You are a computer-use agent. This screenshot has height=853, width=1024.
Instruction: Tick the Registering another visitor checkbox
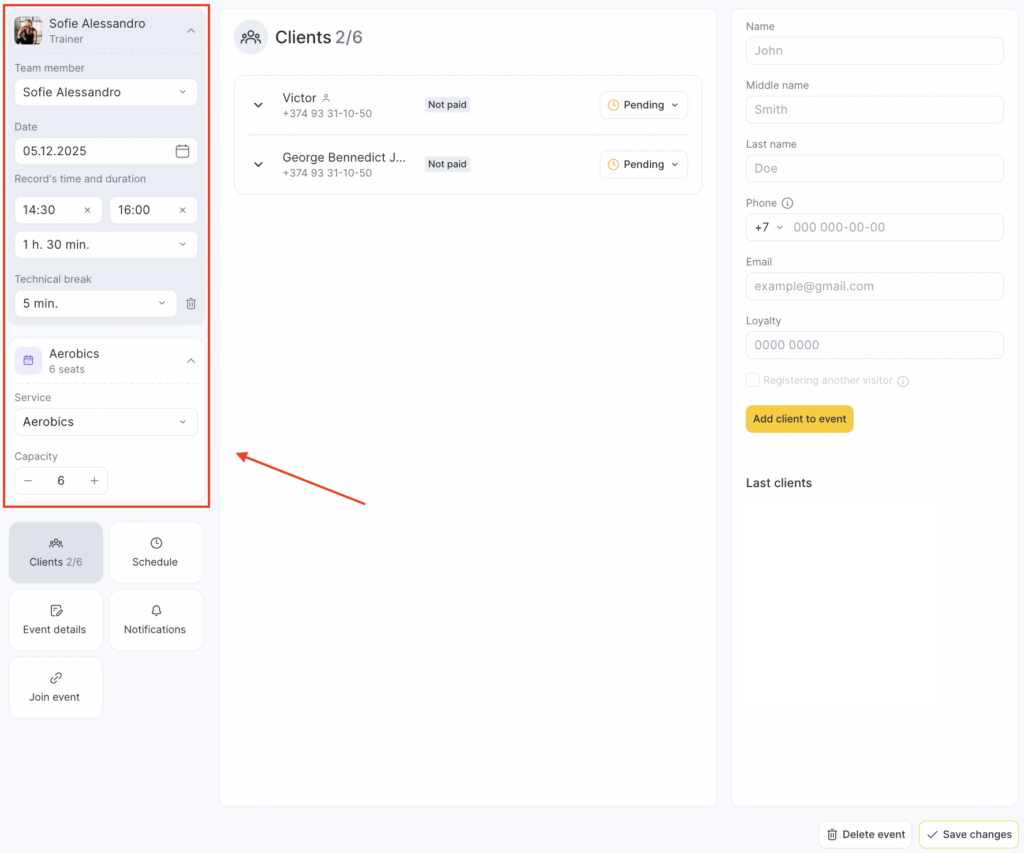point(753,380)
